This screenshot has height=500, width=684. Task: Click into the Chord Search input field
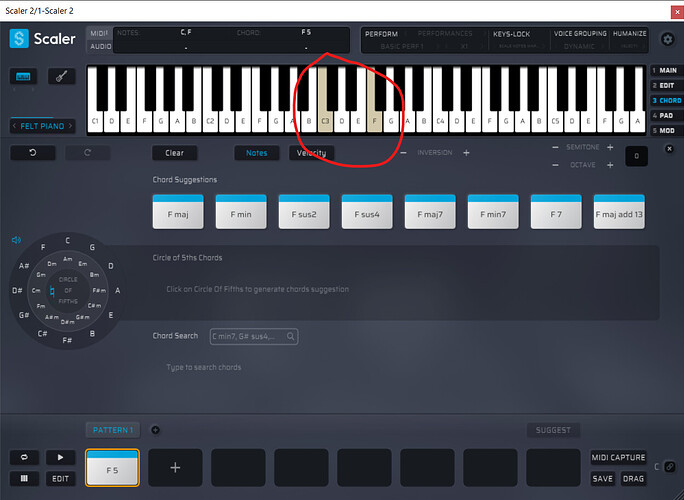tap(254, 336)
